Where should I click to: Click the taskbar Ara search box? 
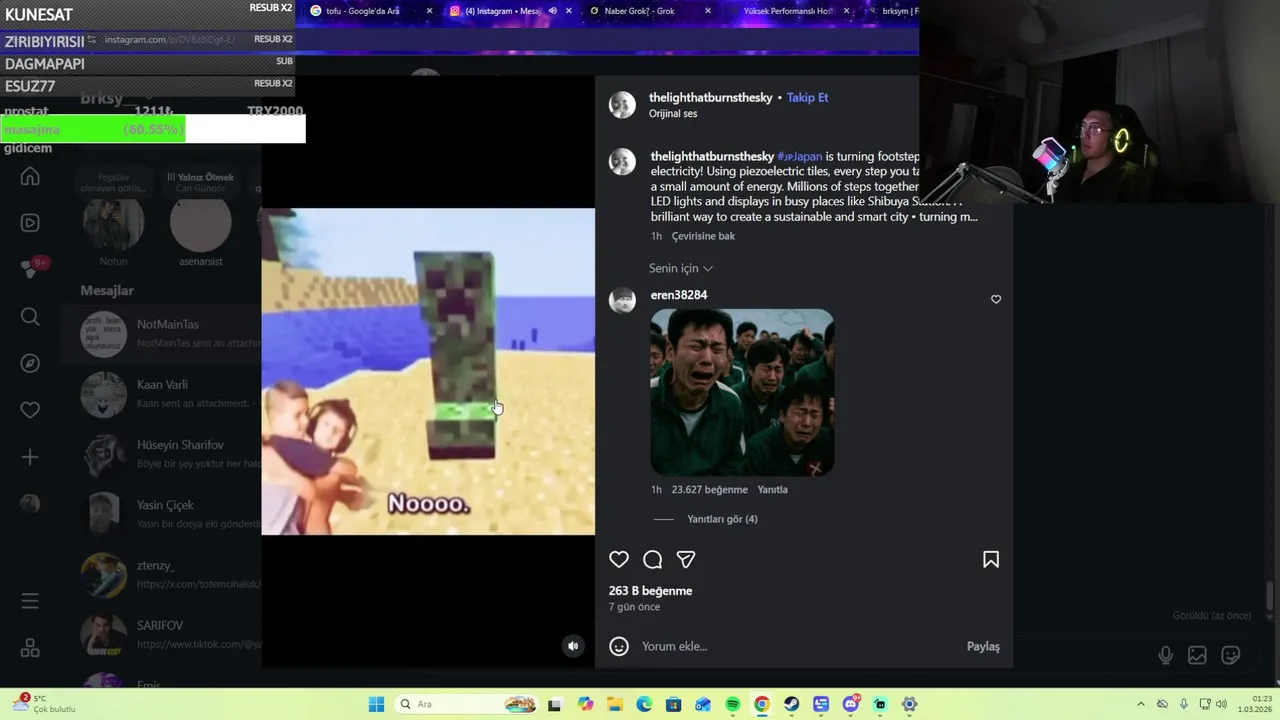[467, 704]
